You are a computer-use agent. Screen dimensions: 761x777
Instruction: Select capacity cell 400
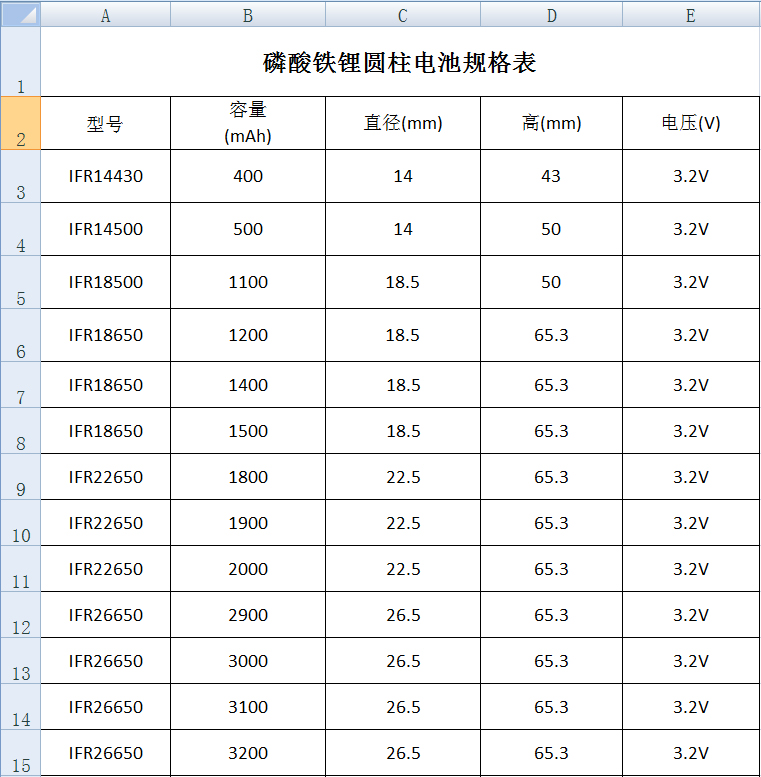tap(248, 176)
